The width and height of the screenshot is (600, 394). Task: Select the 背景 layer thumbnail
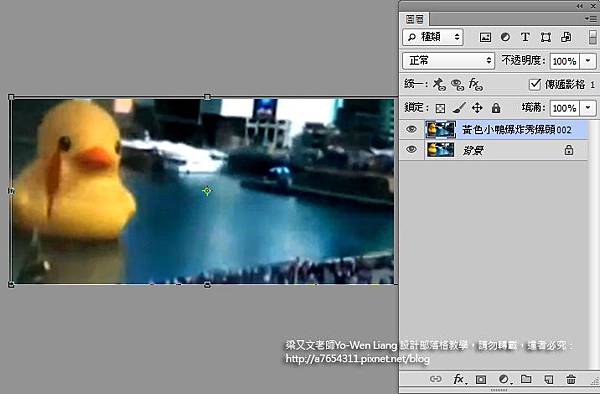click(440, 150)
